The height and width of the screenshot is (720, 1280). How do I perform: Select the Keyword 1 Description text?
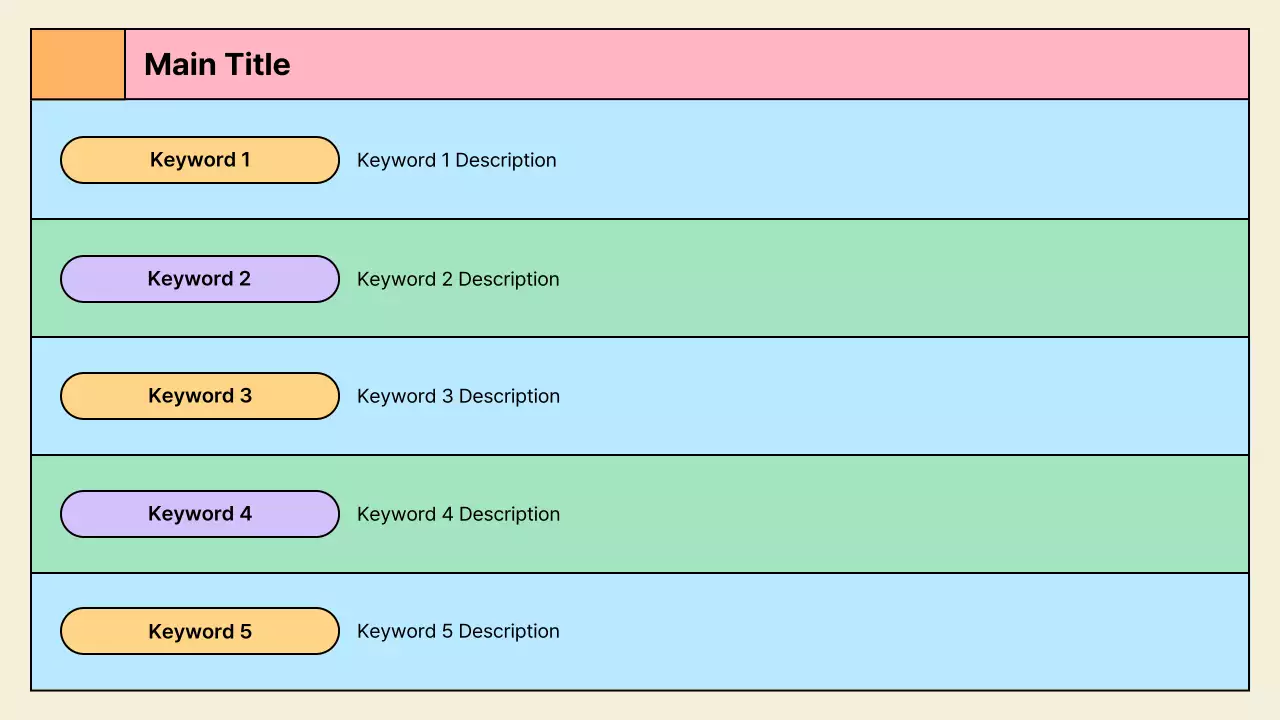tap(456, 160)
